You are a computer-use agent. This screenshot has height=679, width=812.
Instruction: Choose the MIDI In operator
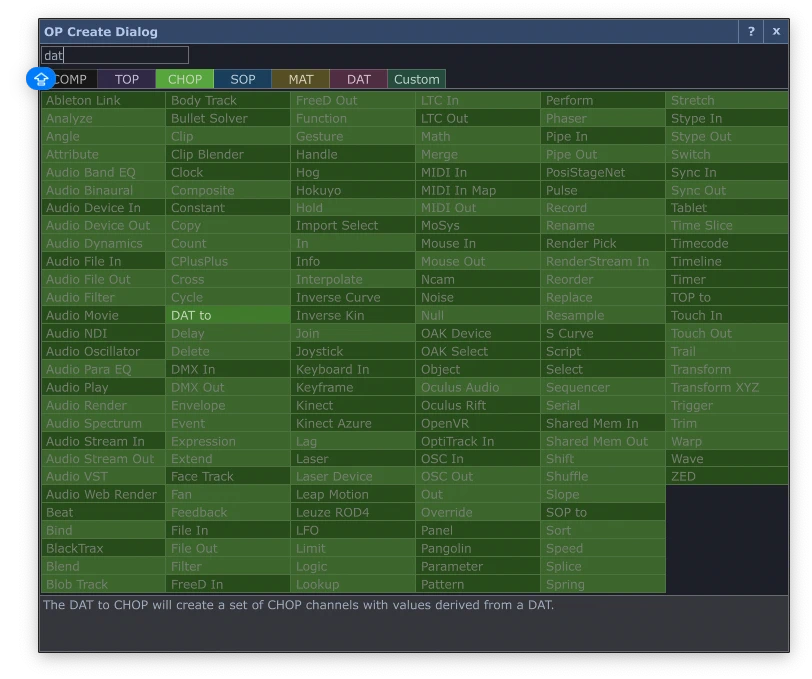(477, 172)
